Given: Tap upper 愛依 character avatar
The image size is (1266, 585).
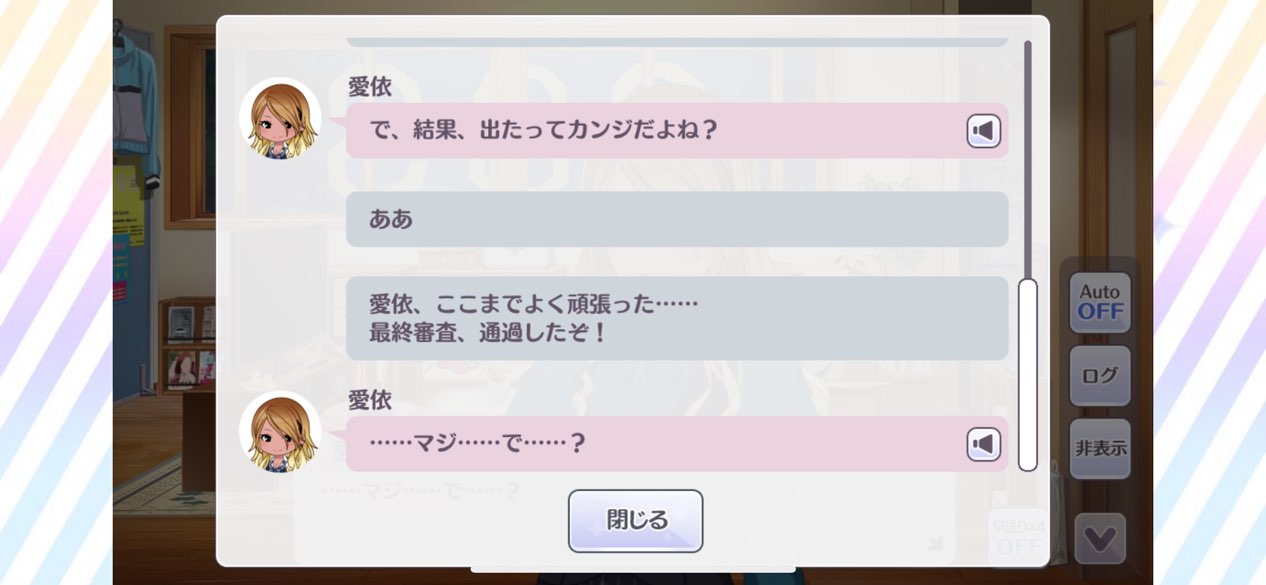Looking at the screenshot, I should pos(280,119).
